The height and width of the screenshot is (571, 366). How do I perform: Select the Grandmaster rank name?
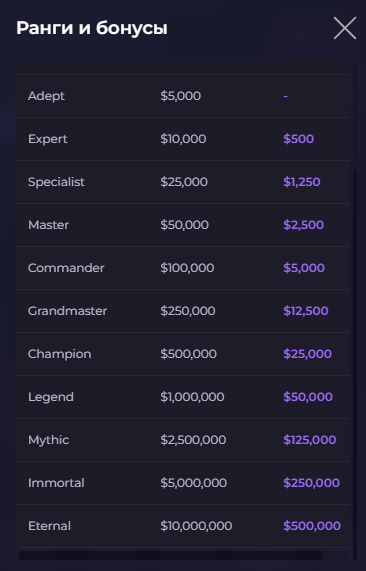[67, 311]
